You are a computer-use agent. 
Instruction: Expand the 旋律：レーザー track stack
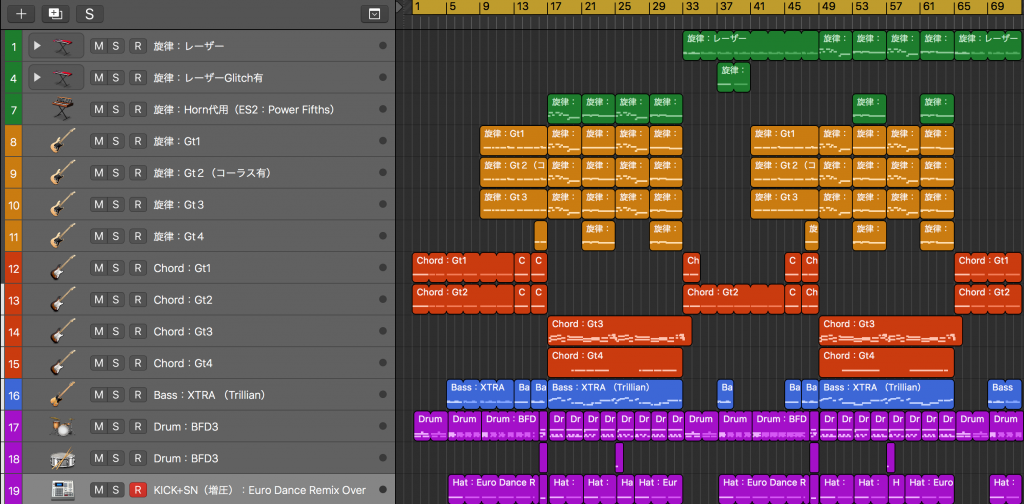(37, 46)
